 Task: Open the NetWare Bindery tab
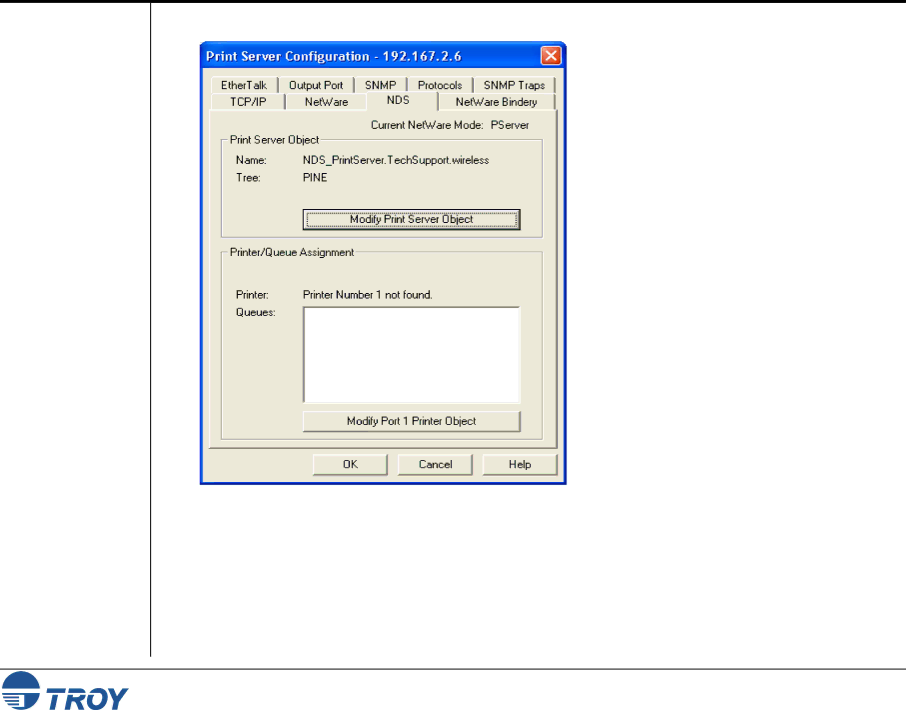(x=496, y=102)
